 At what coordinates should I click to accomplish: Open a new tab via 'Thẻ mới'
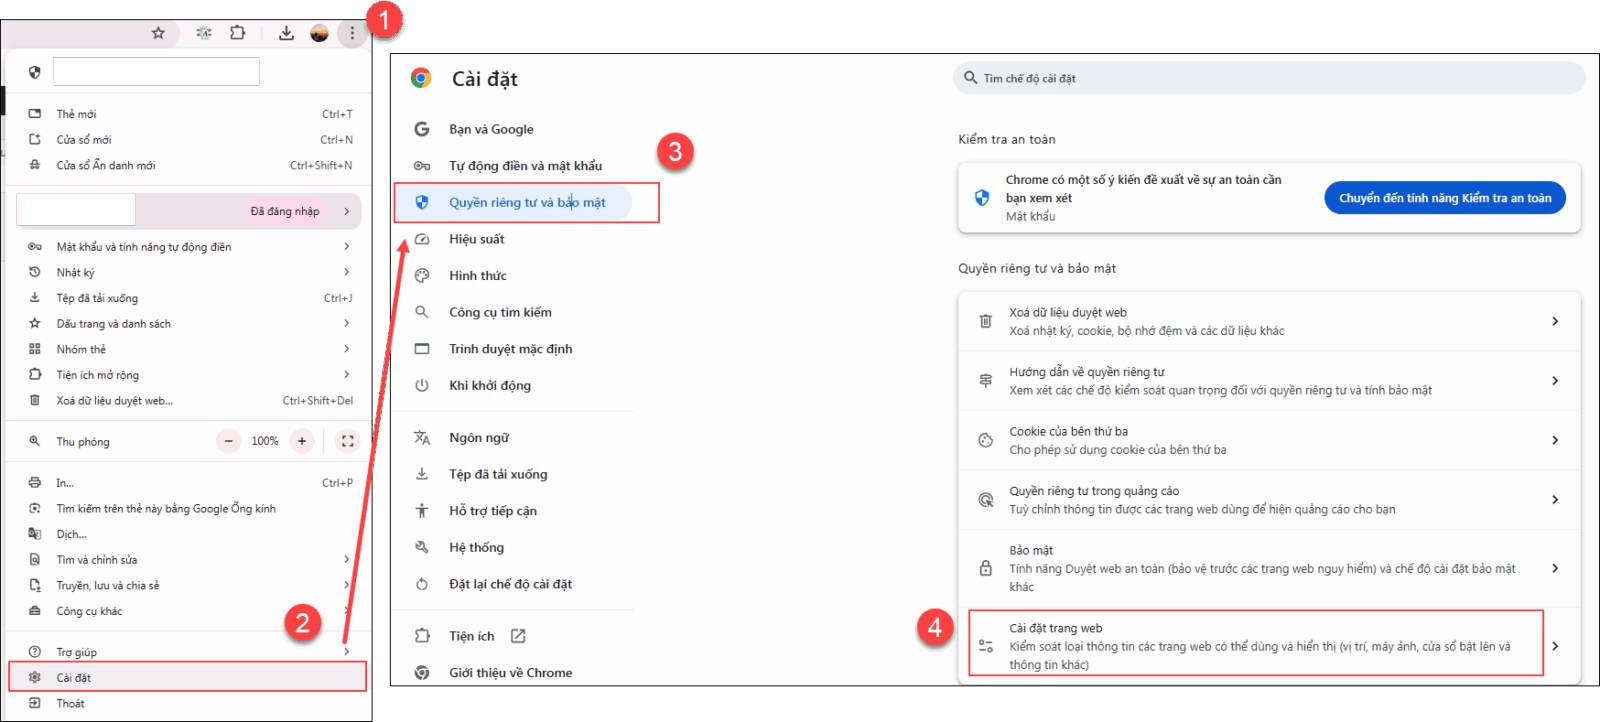[x=190, y=114]
